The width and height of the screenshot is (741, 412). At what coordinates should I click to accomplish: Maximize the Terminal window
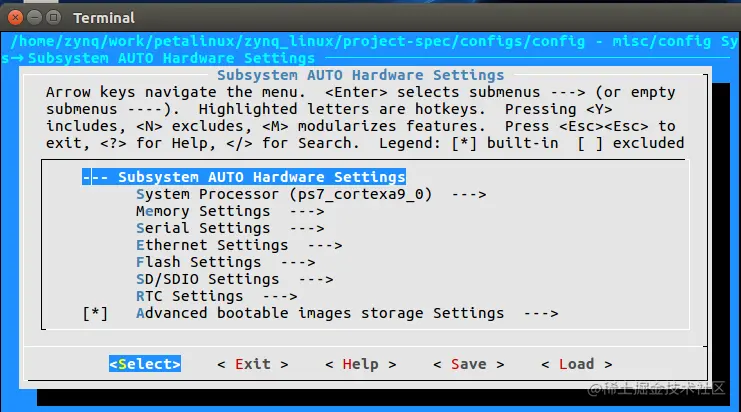pyautogui.click(x=54, y=17)
